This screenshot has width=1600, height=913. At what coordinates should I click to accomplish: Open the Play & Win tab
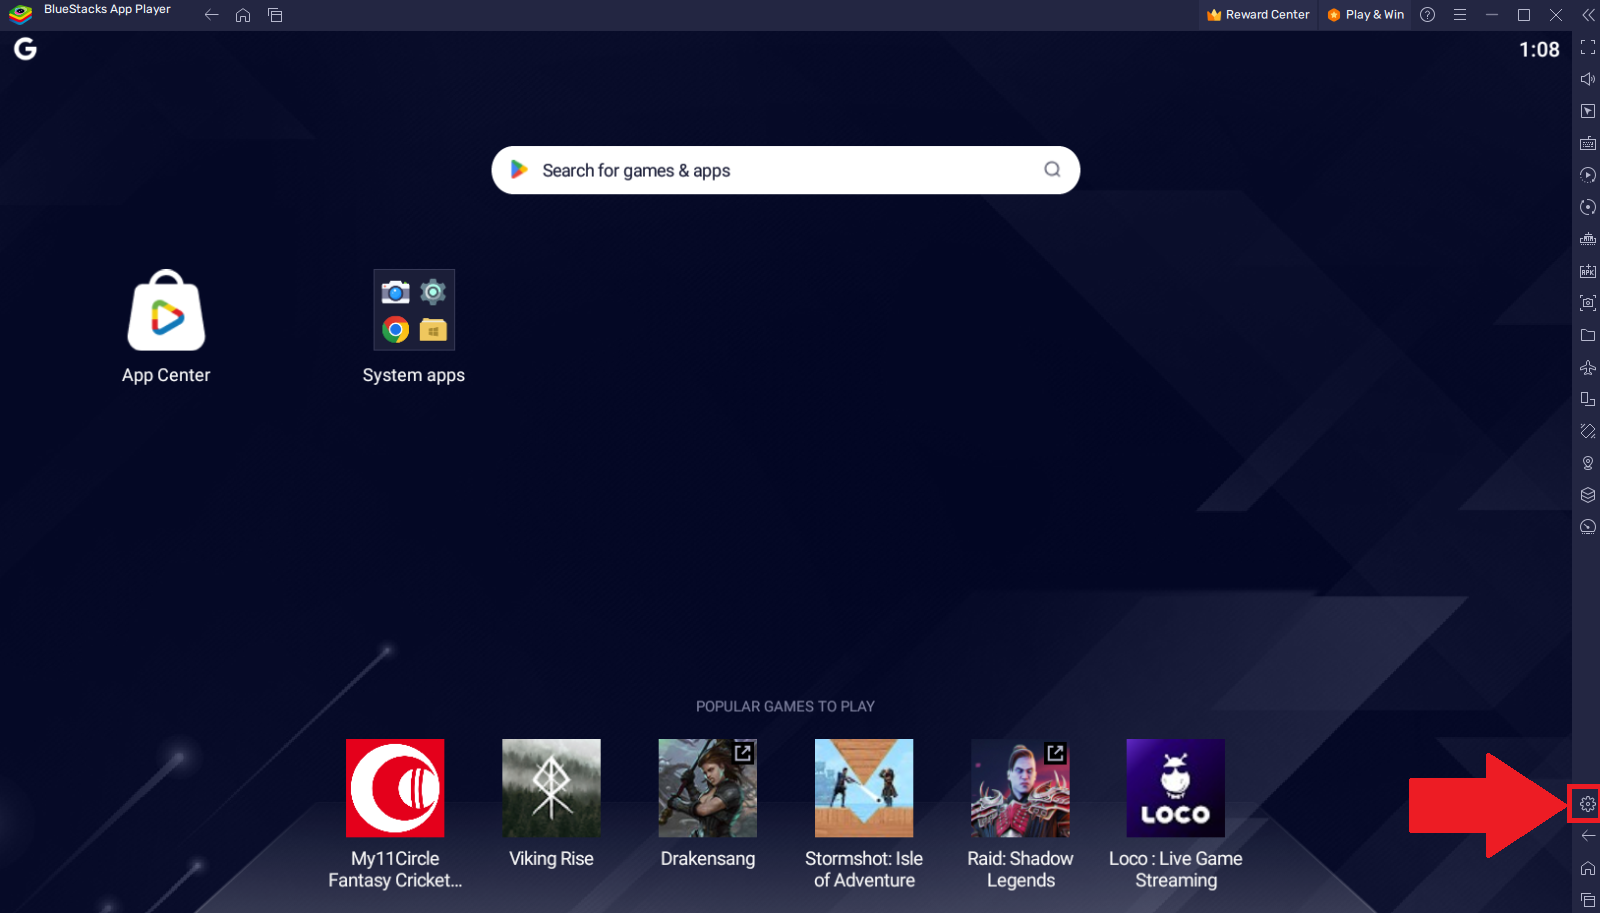click(x=1365, y=15)
